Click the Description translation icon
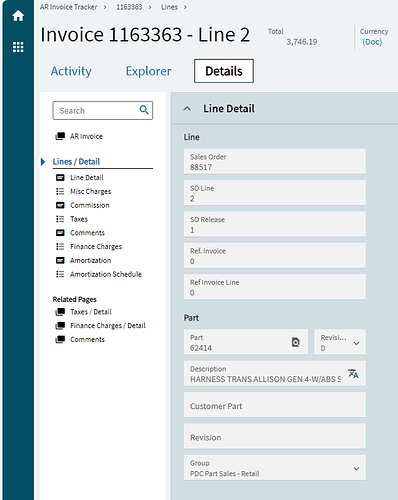Image resolution: width=398 pixels, height=500 pixels. (x=353, y=374)
